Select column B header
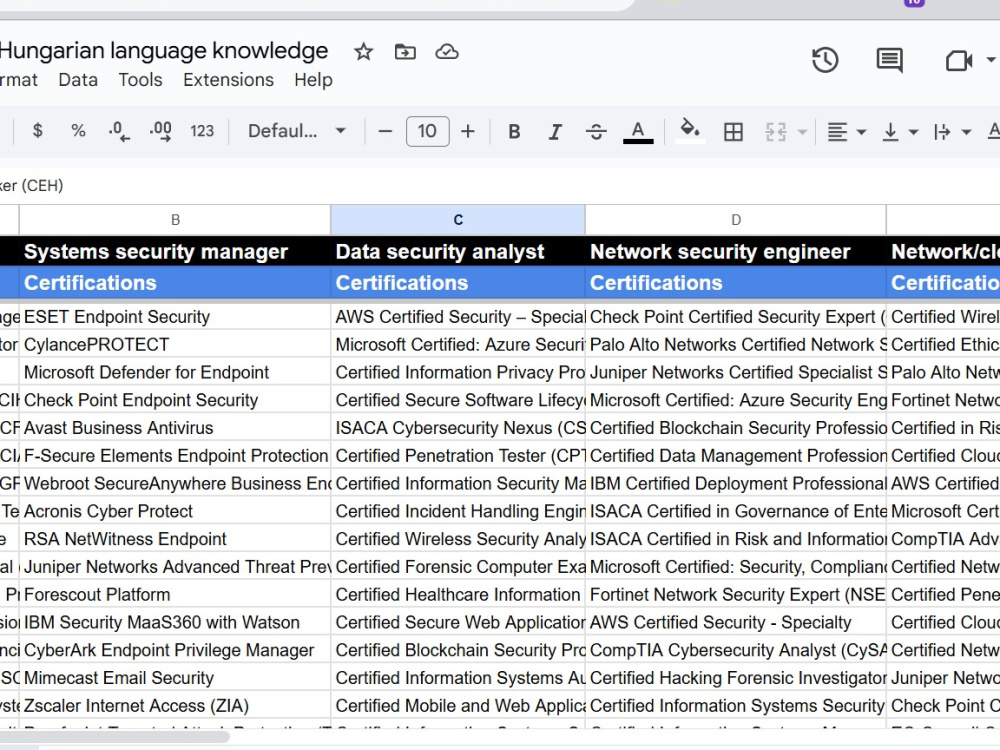 [x=175, y=220]
